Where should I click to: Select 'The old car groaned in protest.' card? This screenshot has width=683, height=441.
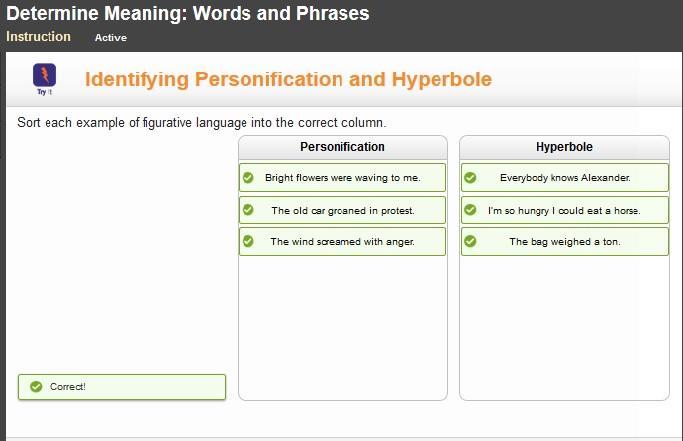coord(342,210)
